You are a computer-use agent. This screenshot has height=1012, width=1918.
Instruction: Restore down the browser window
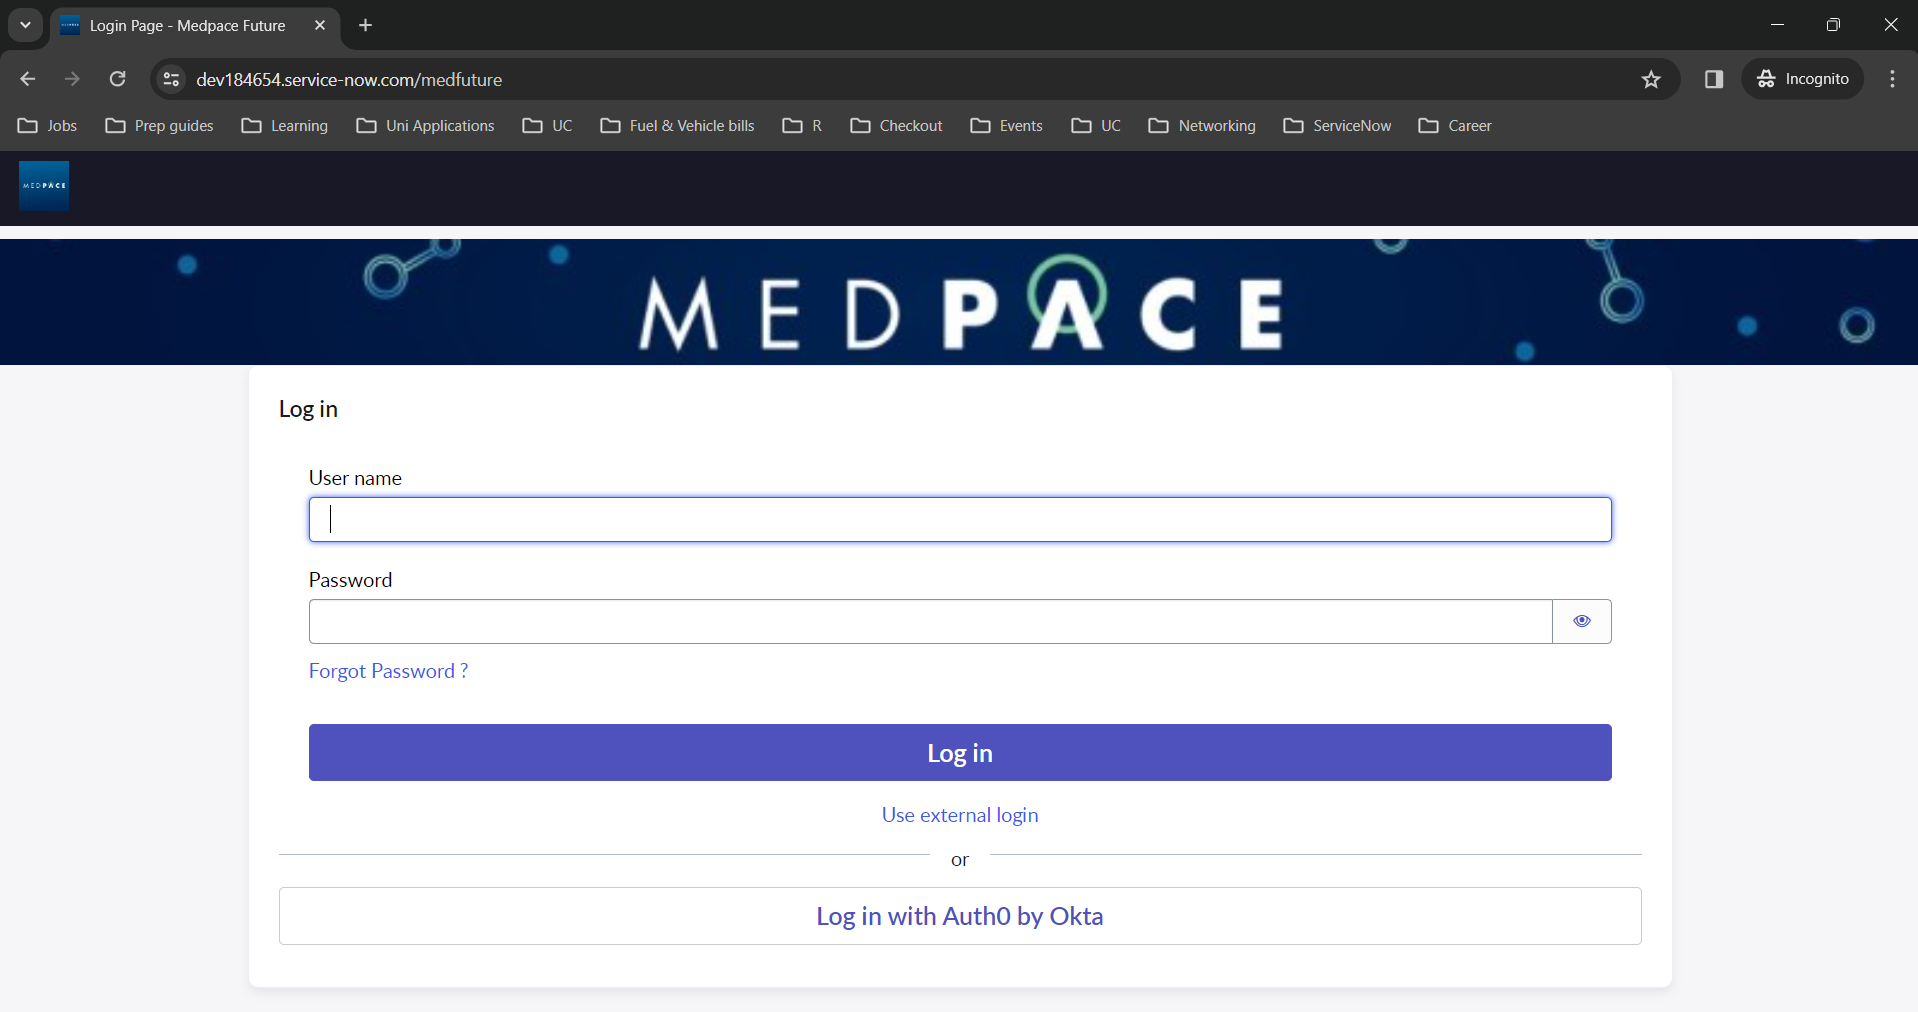(x=1833, y=25)
